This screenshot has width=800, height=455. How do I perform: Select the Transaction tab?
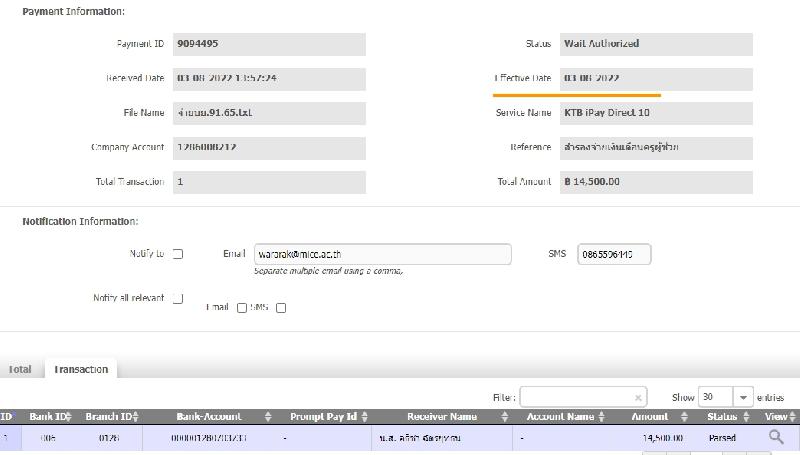81,369
